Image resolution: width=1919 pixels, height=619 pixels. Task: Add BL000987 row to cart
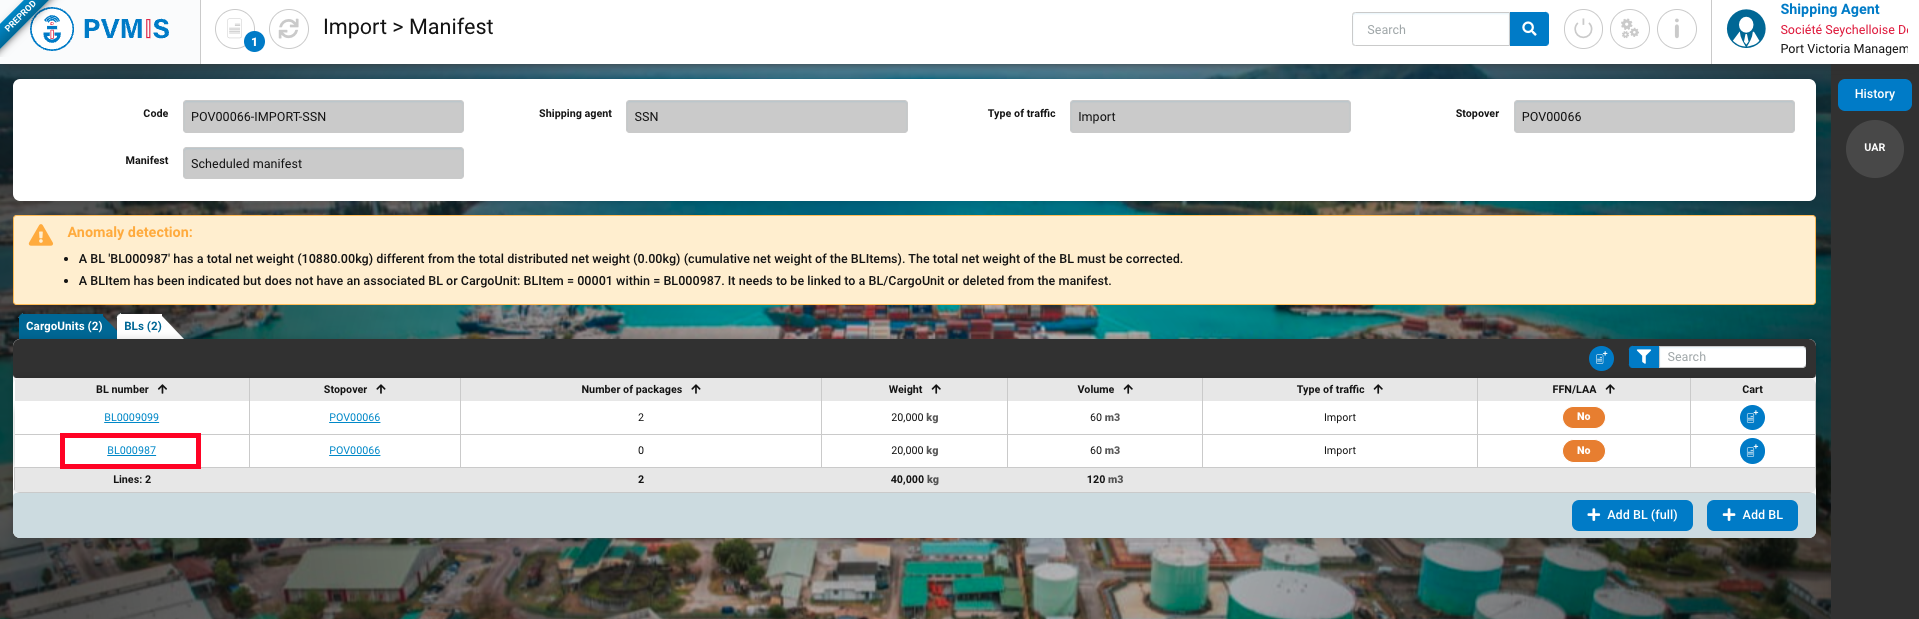coord(1751,451)
